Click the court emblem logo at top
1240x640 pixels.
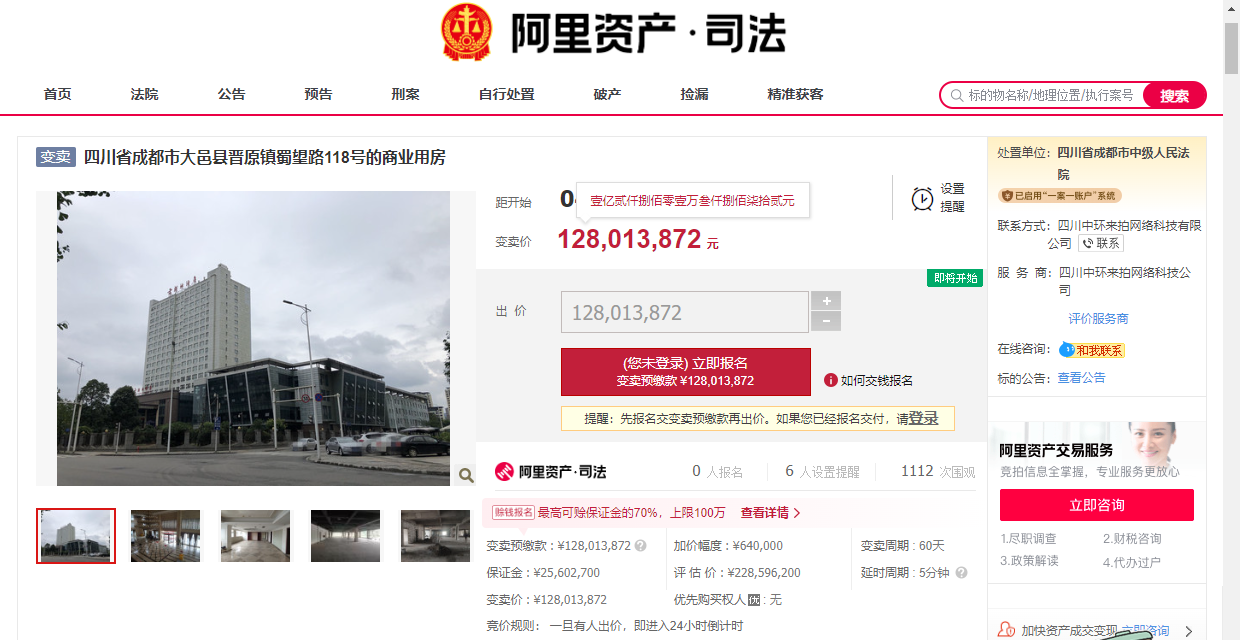pyautogui.click(x=467, y=33)
